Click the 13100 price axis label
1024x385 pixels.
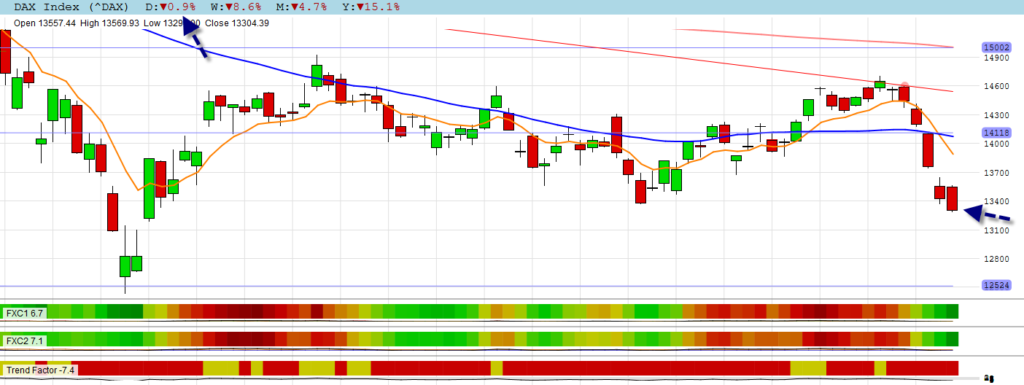click(x=997, y=230)
